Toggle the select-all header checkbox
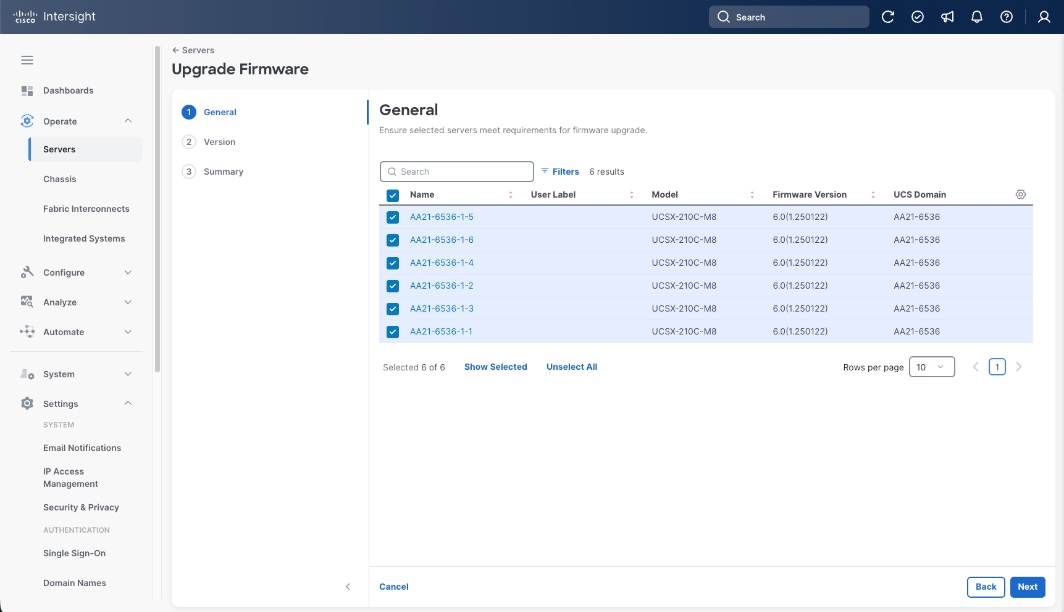Viewport: 1064px width, 612px height. tap(392, 195)
